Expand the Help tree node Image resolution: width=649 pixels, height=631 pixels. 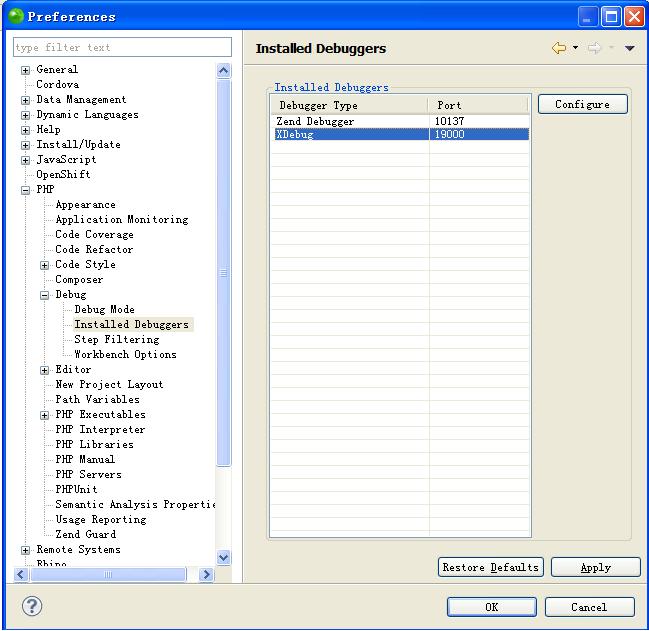click(25, 130)
